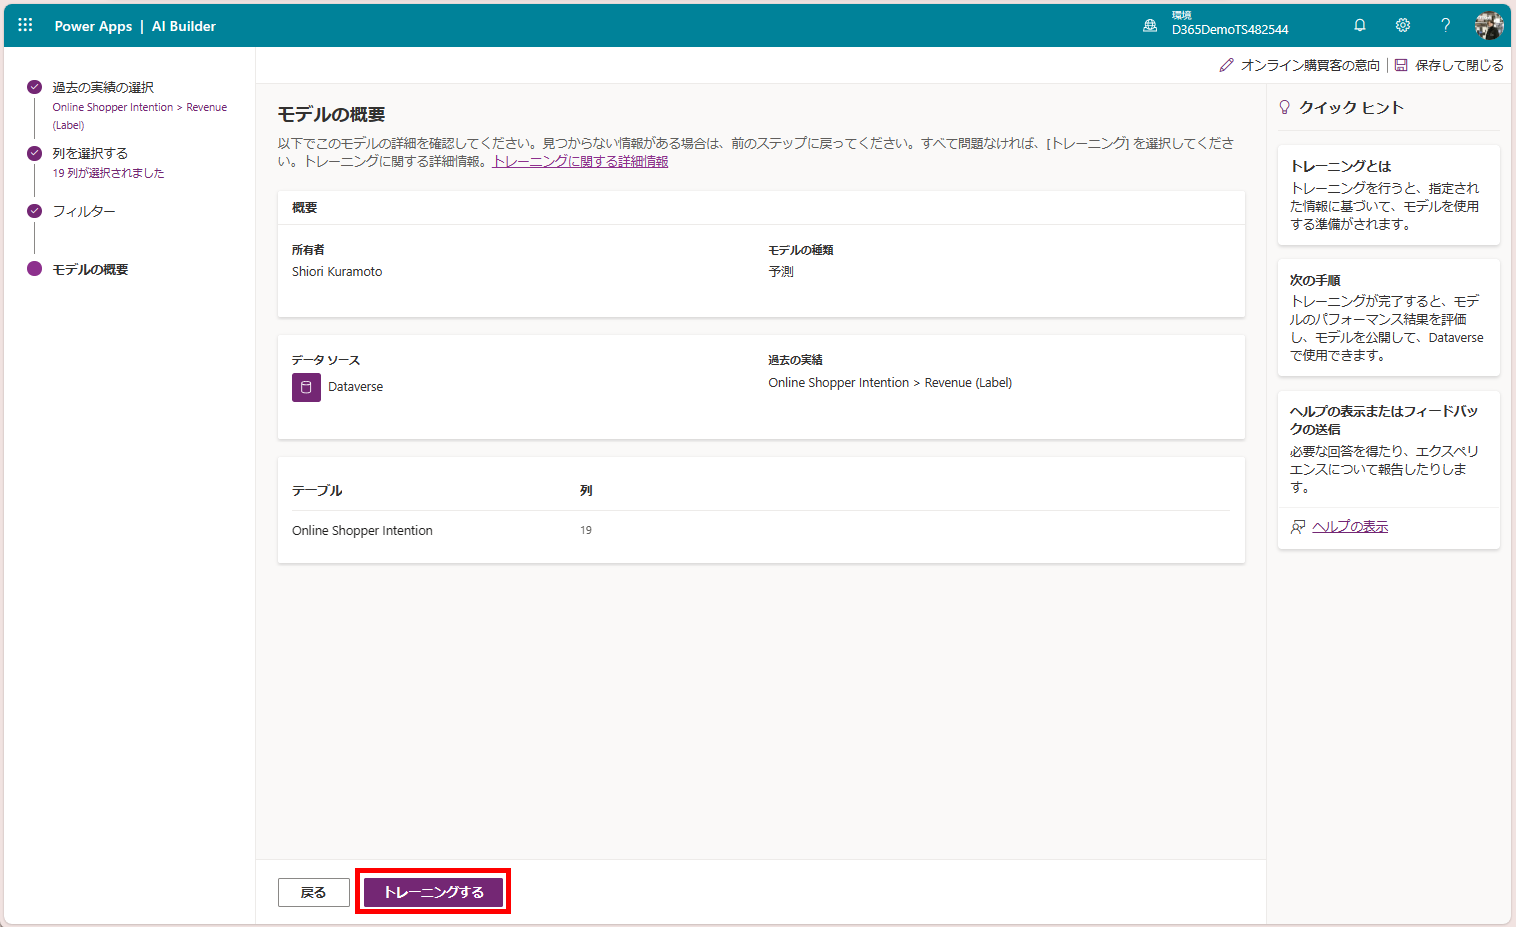Go to フィルター step
The width and height of the screenshot is (1516, 927).
(x=84, y=211)
